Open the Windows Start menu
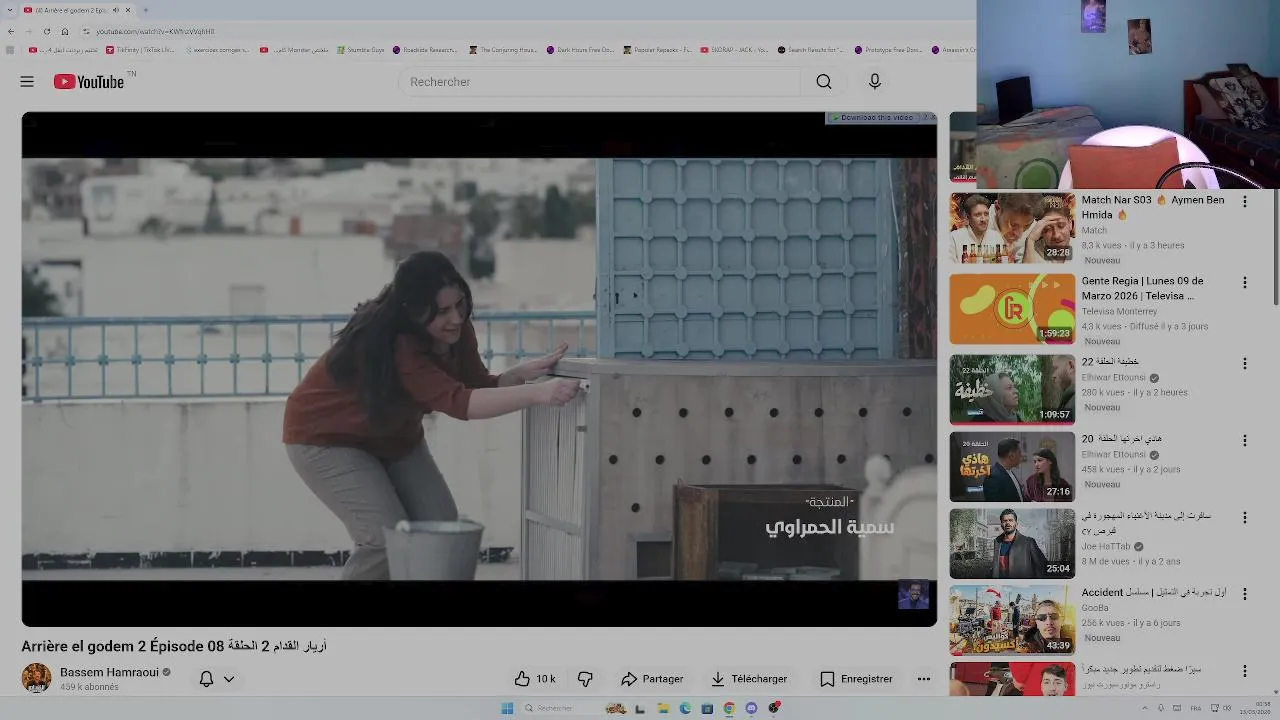 [507, 708]
